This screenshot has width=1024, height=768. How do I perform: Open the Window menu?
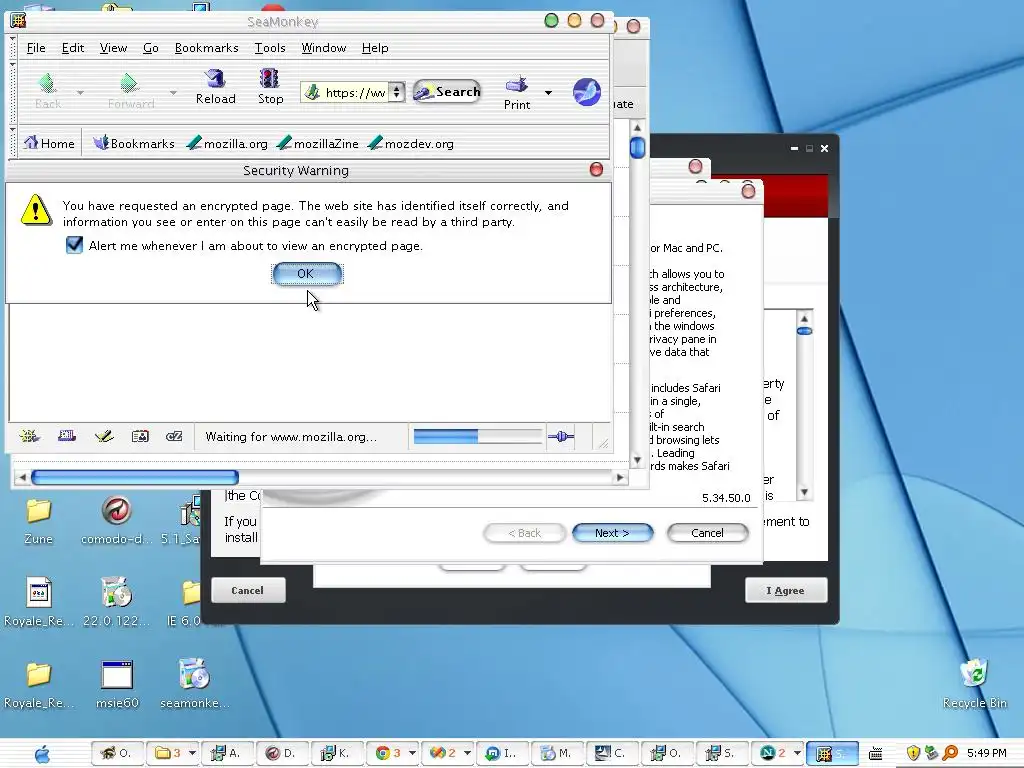click(323, 48)
